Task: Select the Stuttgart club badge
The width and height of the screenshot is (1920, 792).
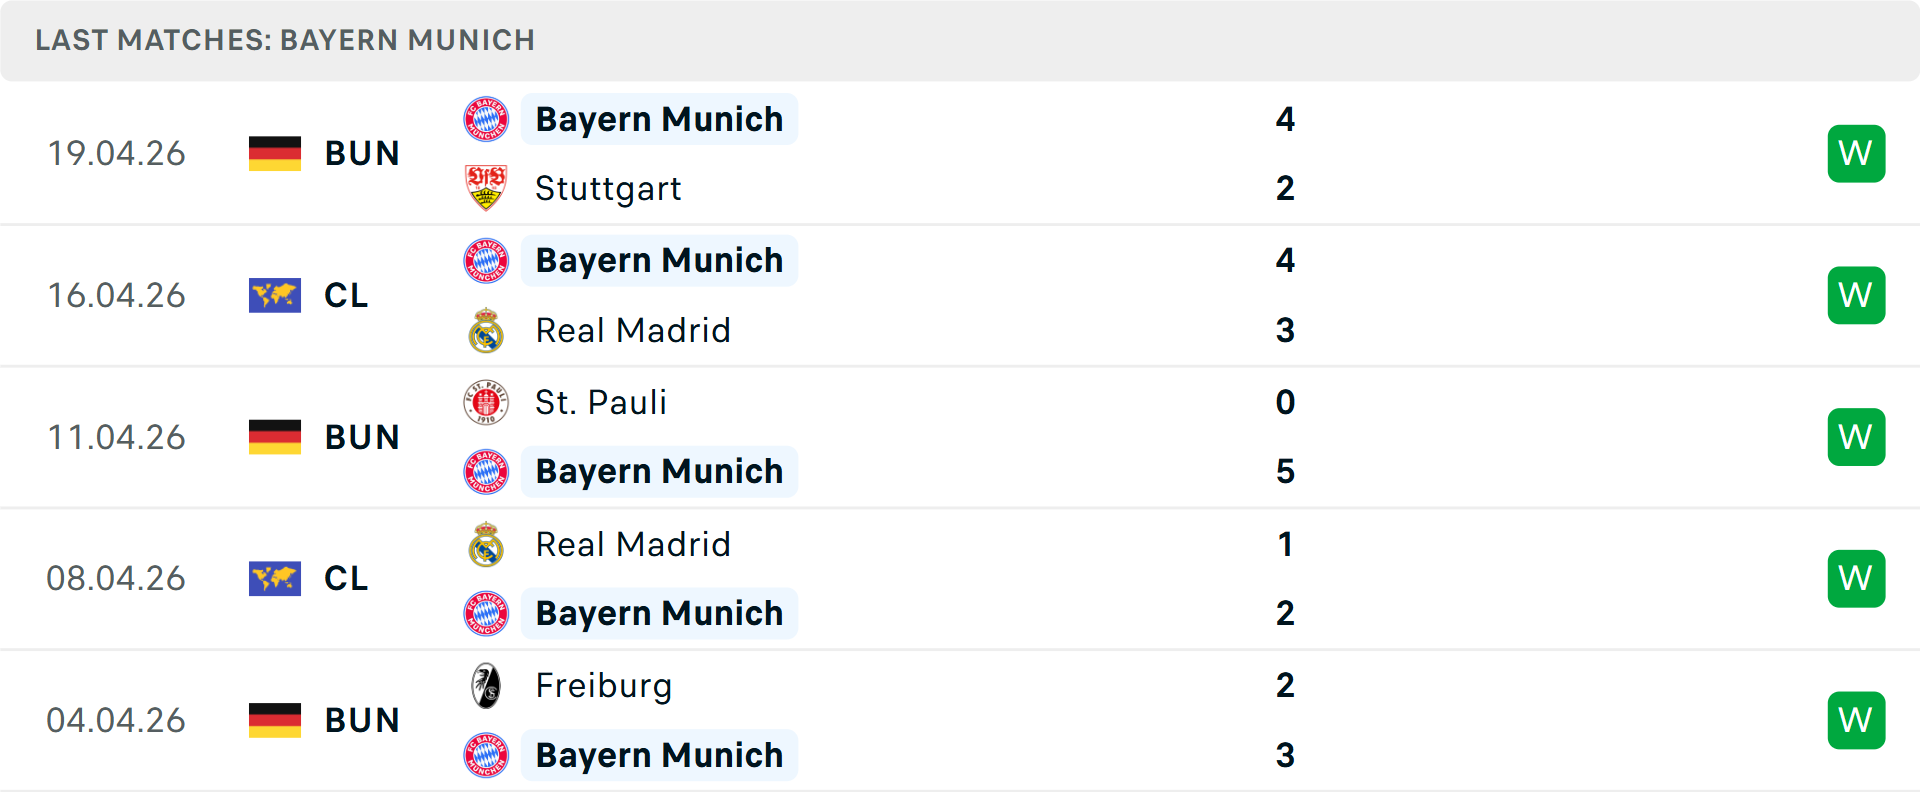Action: point(486,188)
